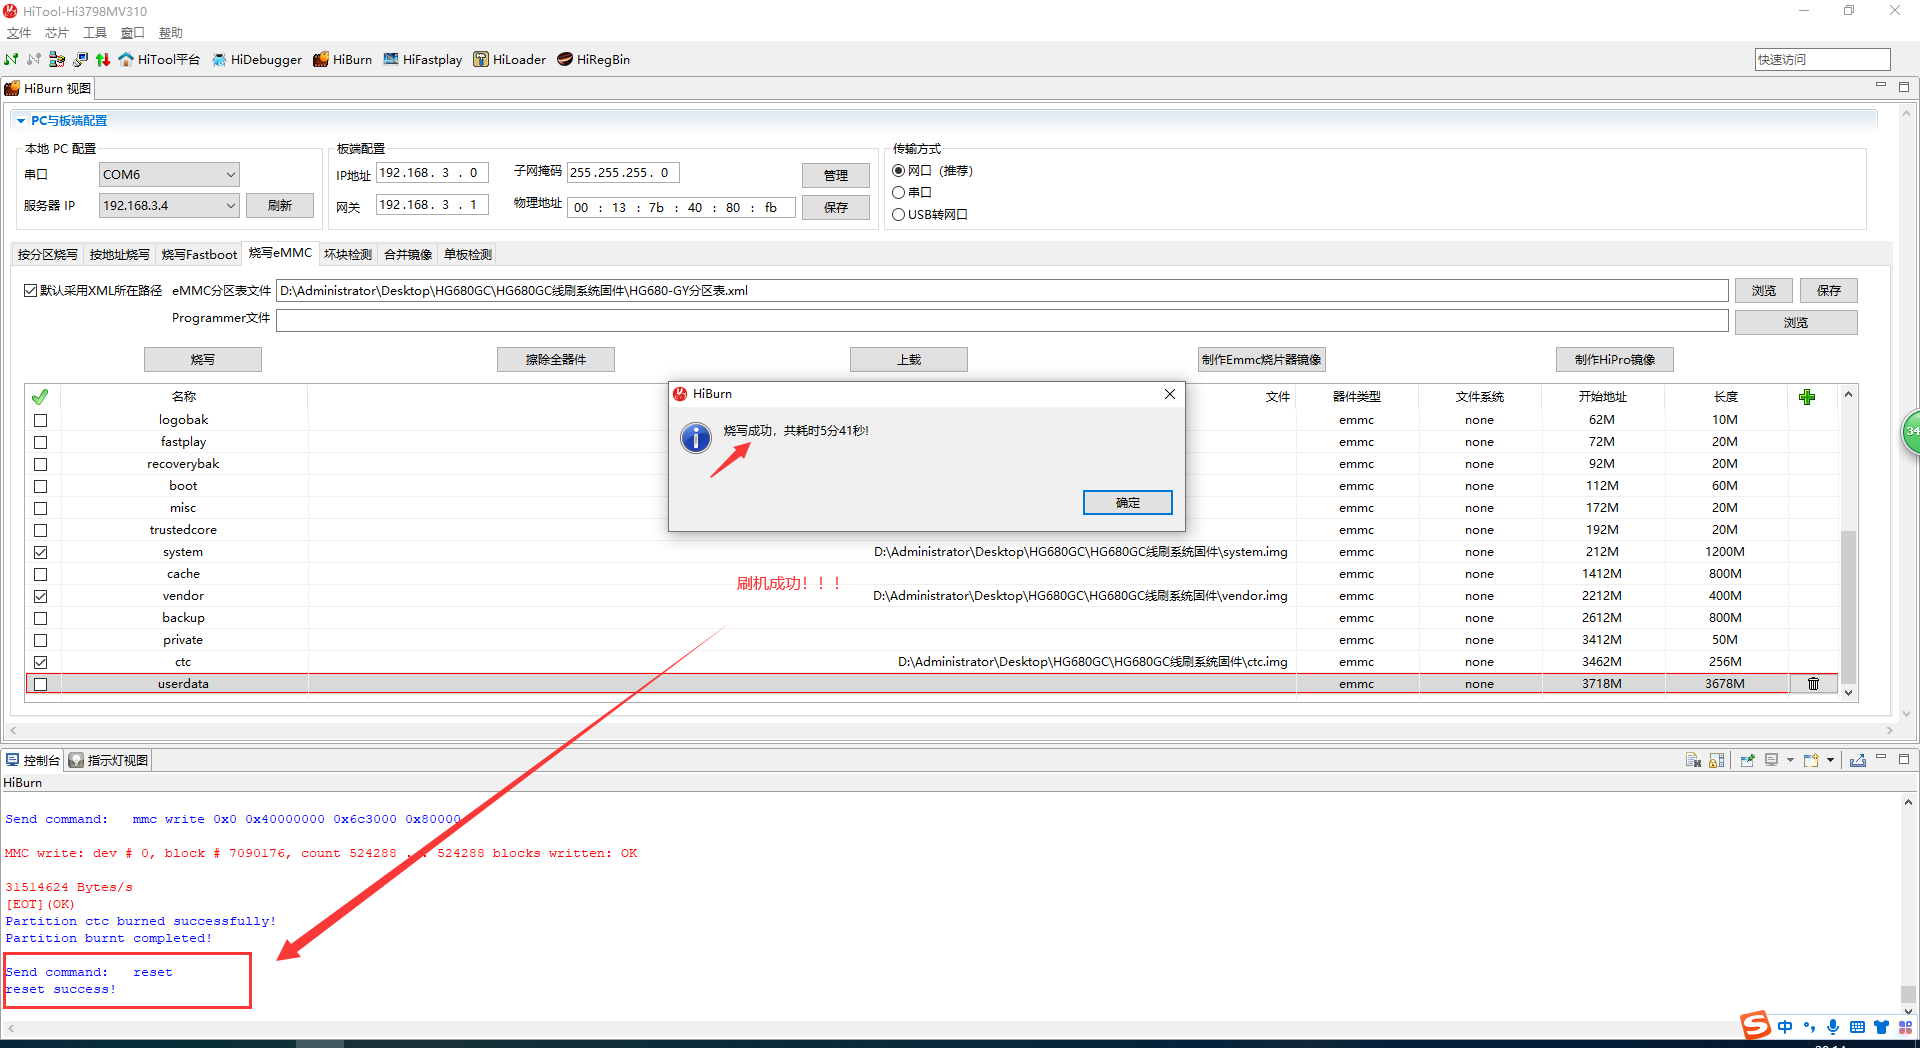Click the 上载 upload button
Screen dimensions: 1920x1048
909,360
